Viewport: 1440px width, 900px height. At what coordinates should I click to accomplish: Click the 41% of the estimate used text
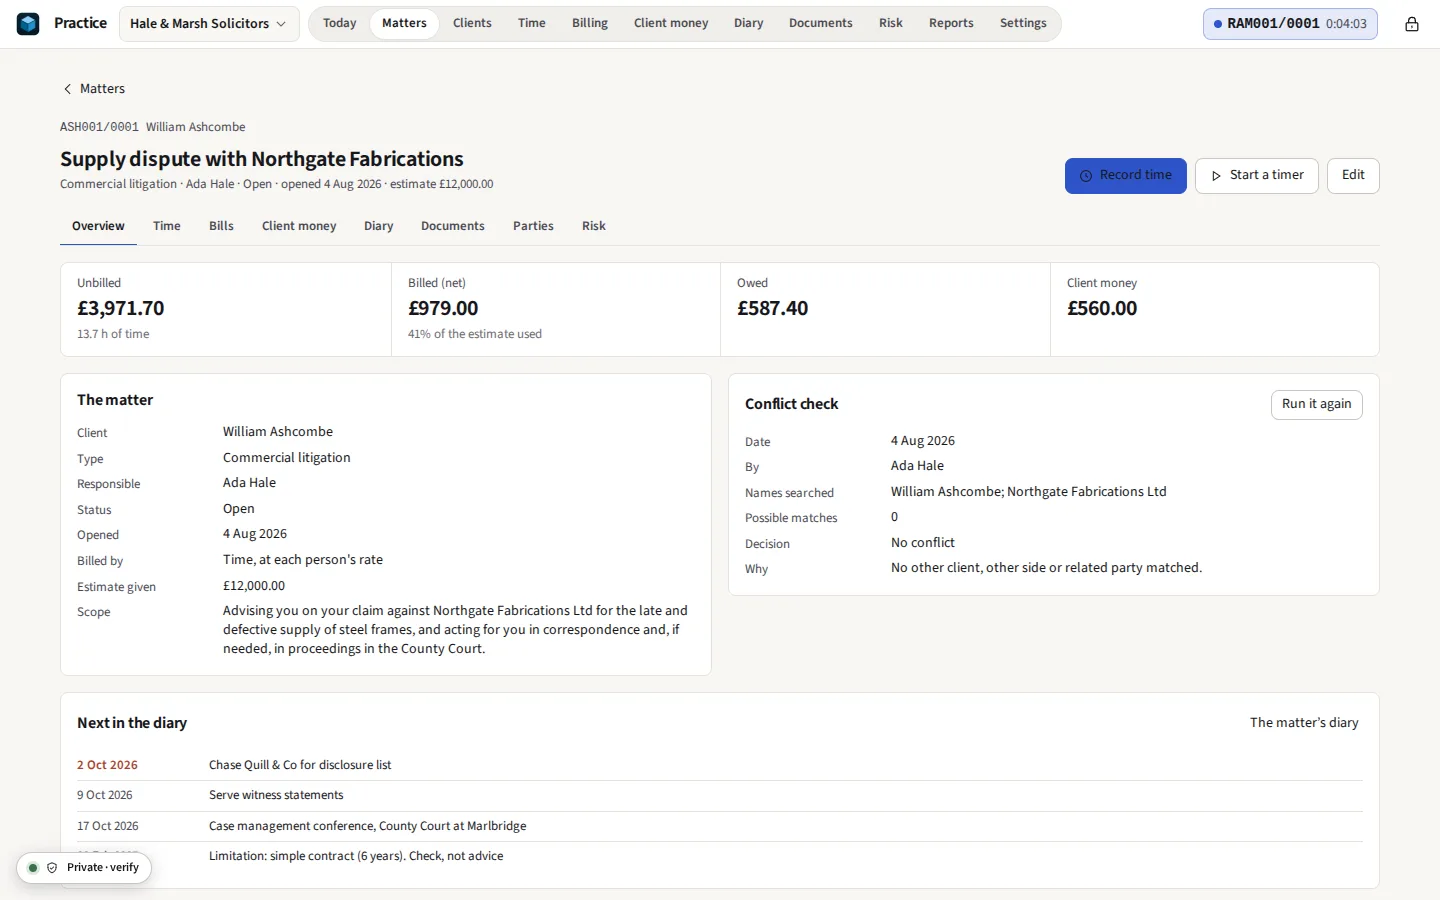click(475, 334)
